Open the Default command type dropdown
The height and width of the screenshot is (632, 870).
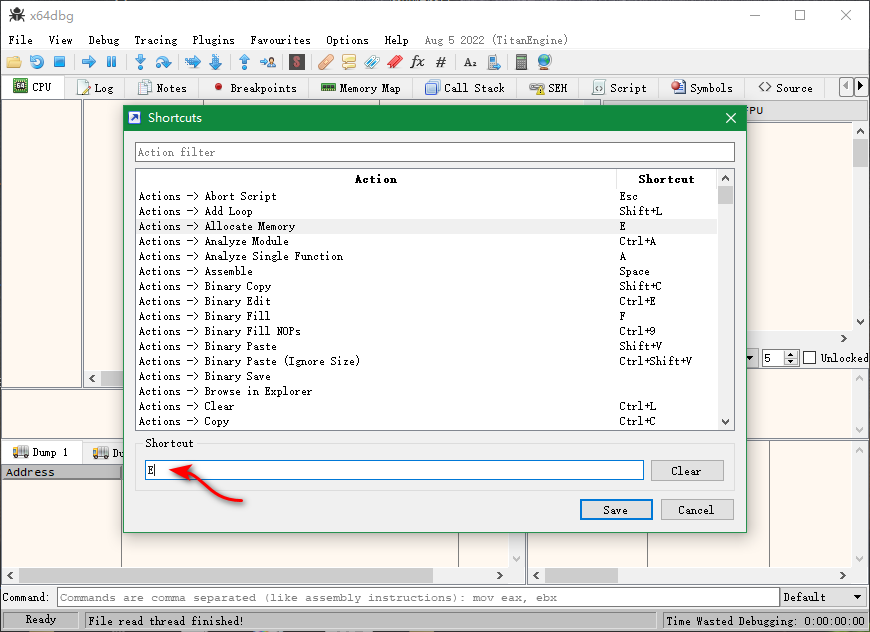click(823, 597)
